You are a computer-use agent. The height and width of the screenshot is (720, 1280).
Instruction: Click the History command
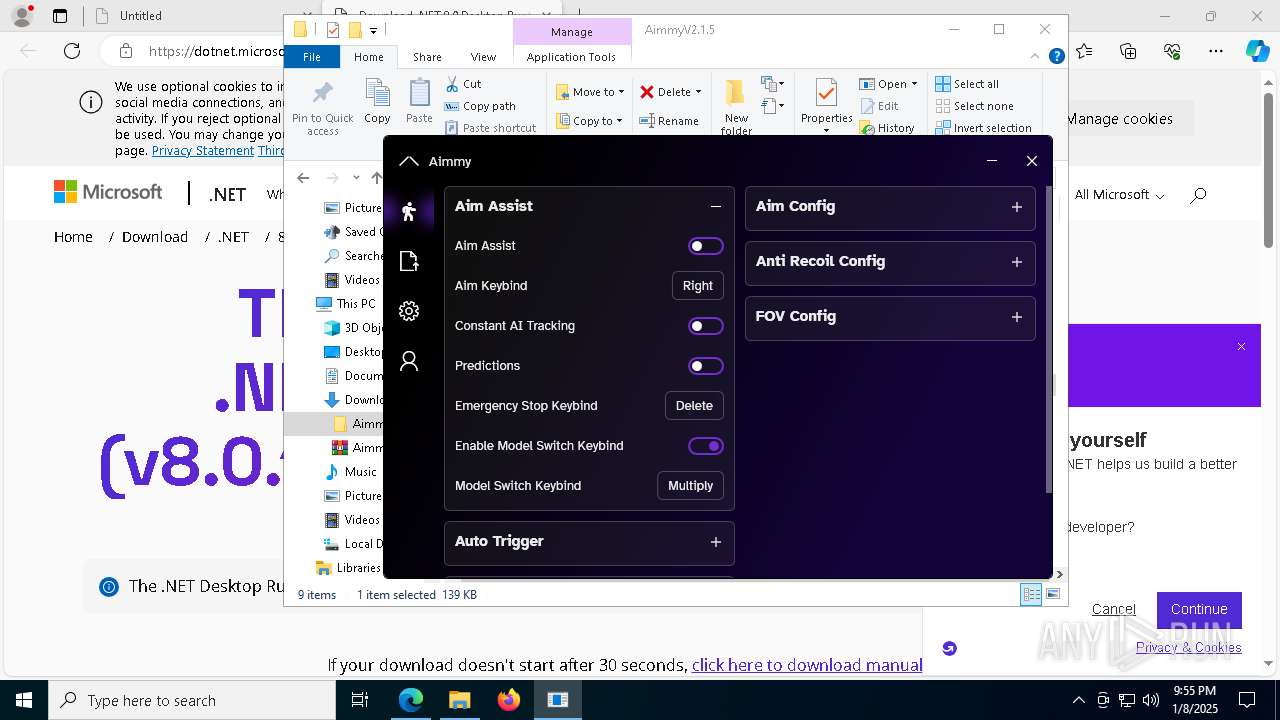pyautogui.click(x=887, y=128)
